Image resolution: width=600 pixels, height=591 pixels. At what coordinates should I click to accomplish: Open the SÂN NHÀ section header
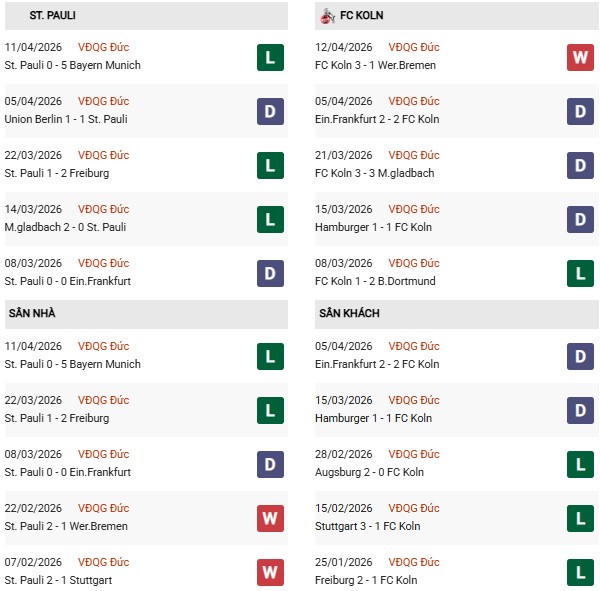(x=33, y=313)
